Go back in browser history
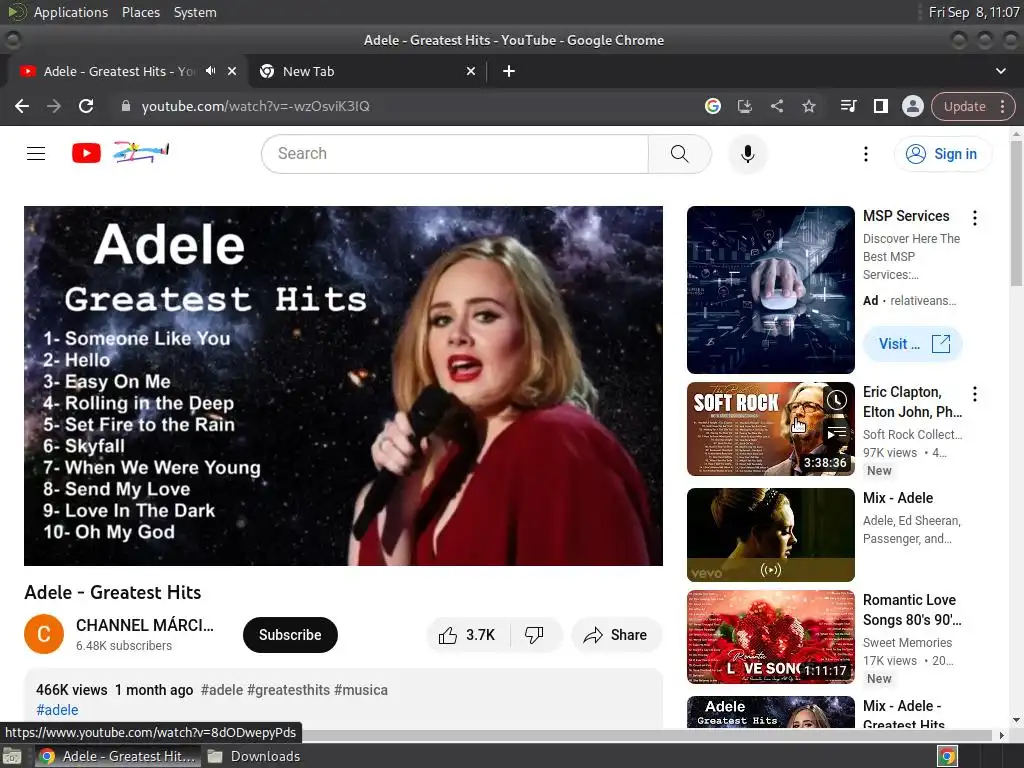This screenshot has width=1024, height=768. [22, 106]
